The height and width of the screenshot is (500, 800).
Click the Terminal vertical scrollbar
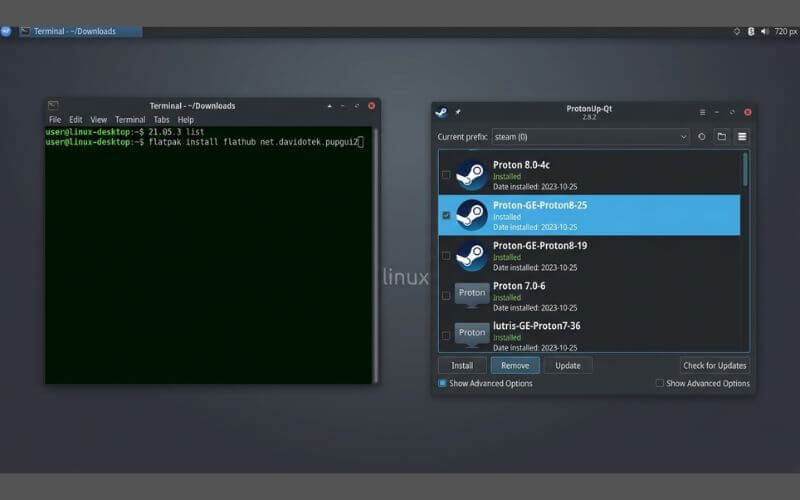[376, 255]
